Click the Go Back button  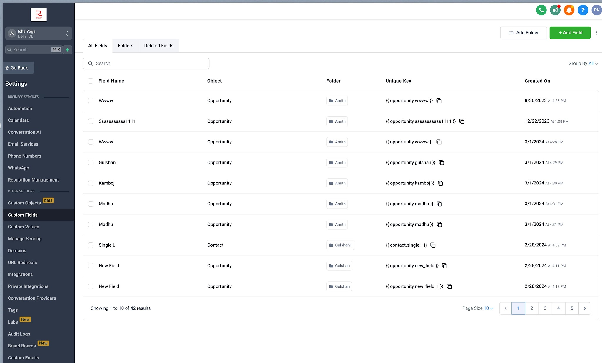coord(19,68)
